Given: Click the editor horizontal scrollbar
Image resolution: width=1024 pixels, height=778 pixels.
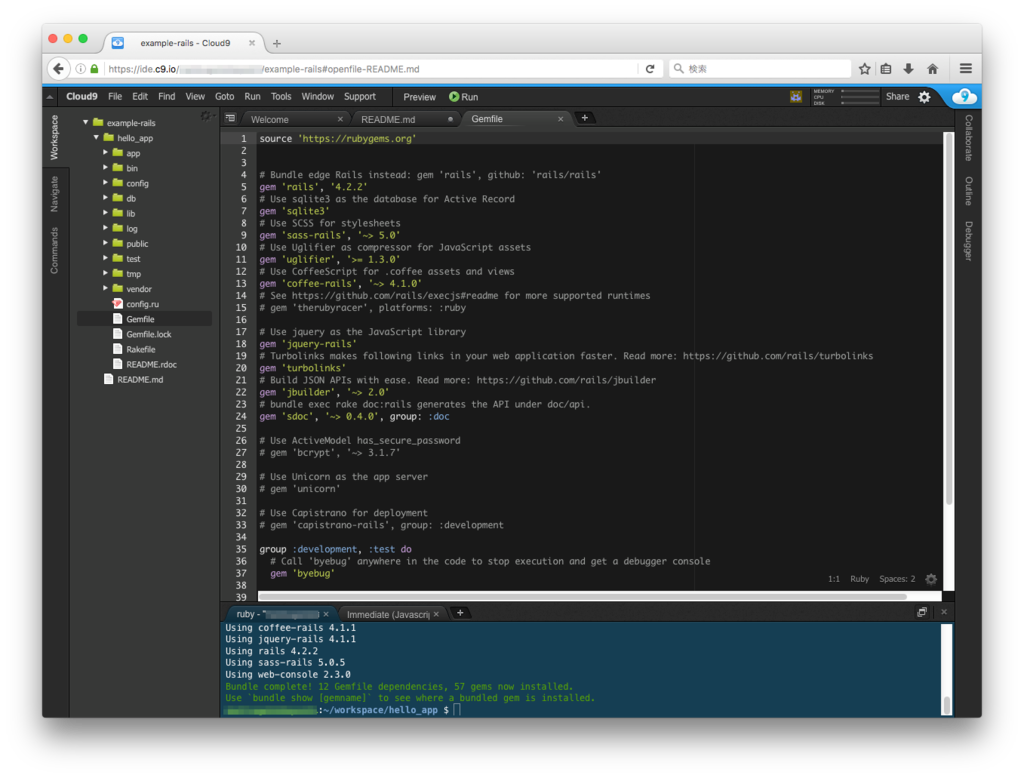Looking at the screenshot, I should pyautogui.click(x=583, y=596).
